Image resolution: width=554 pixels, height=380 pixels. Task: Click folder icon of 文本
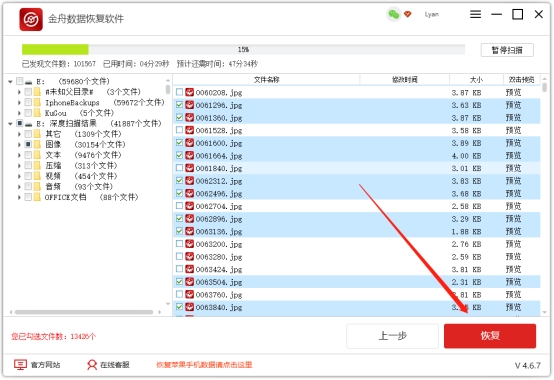click(x=37, y=155)
